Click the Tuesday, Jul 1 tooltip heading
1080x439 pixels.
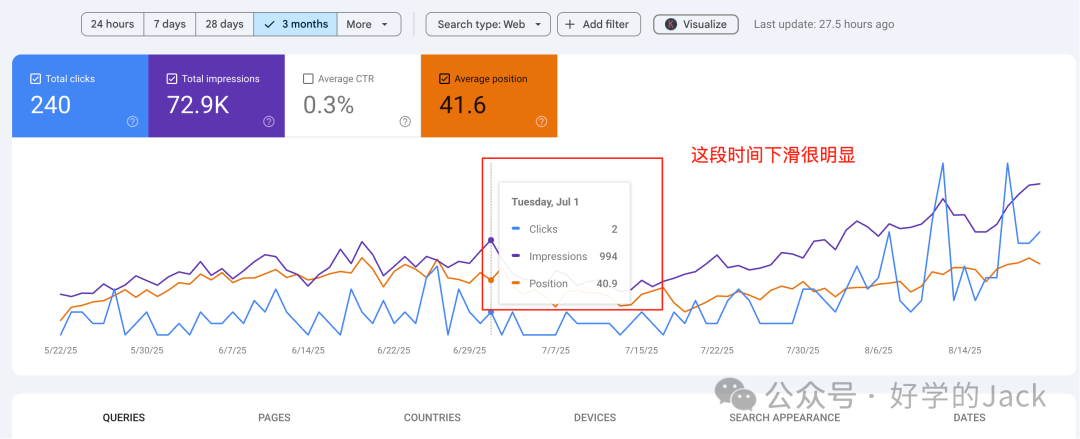[545, 202]
